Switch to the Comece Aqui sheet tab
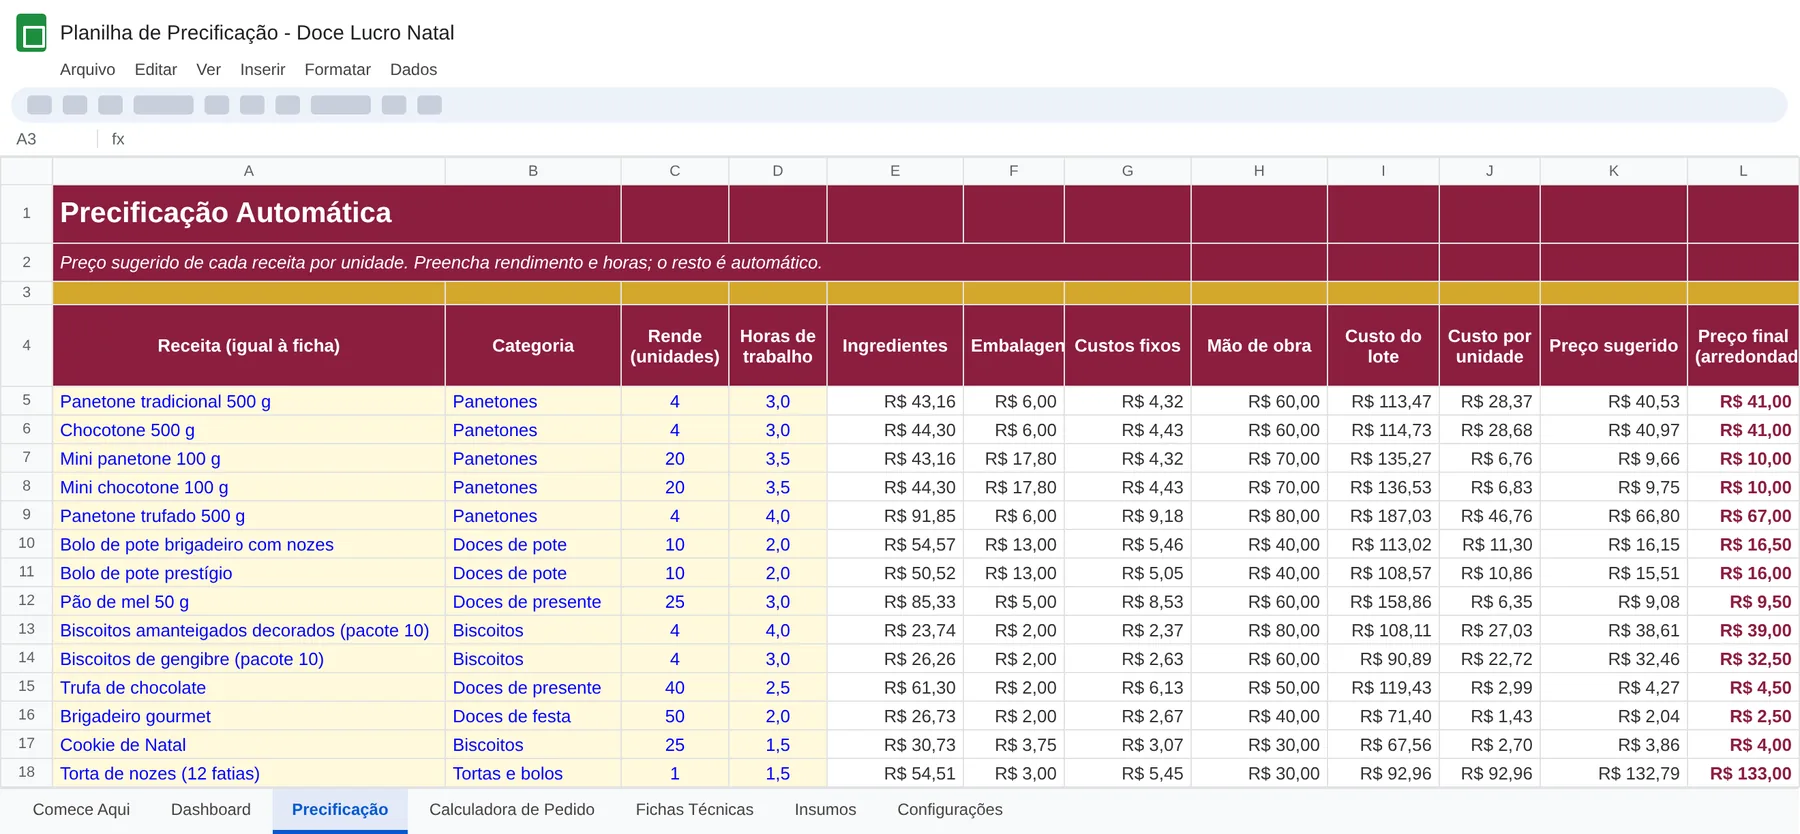The width and height of the screenshot is (1800, 834). pos(81,810)
